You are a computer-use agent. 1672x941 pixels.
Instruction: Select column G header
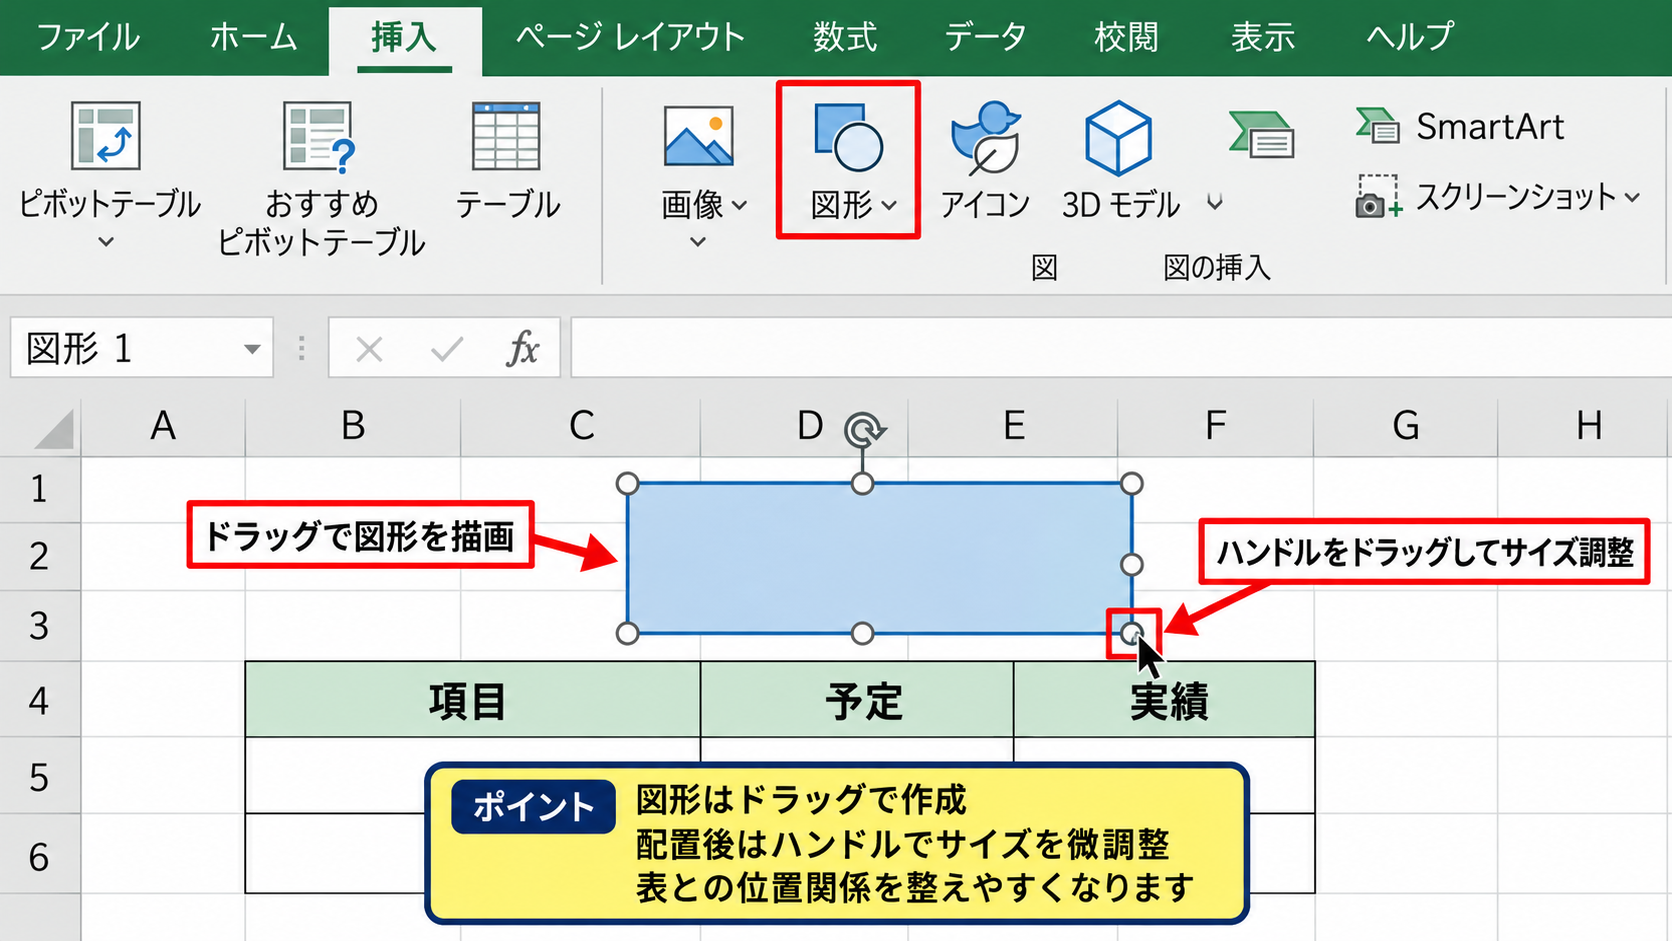pyautogui.click(x=1405, y=427)
